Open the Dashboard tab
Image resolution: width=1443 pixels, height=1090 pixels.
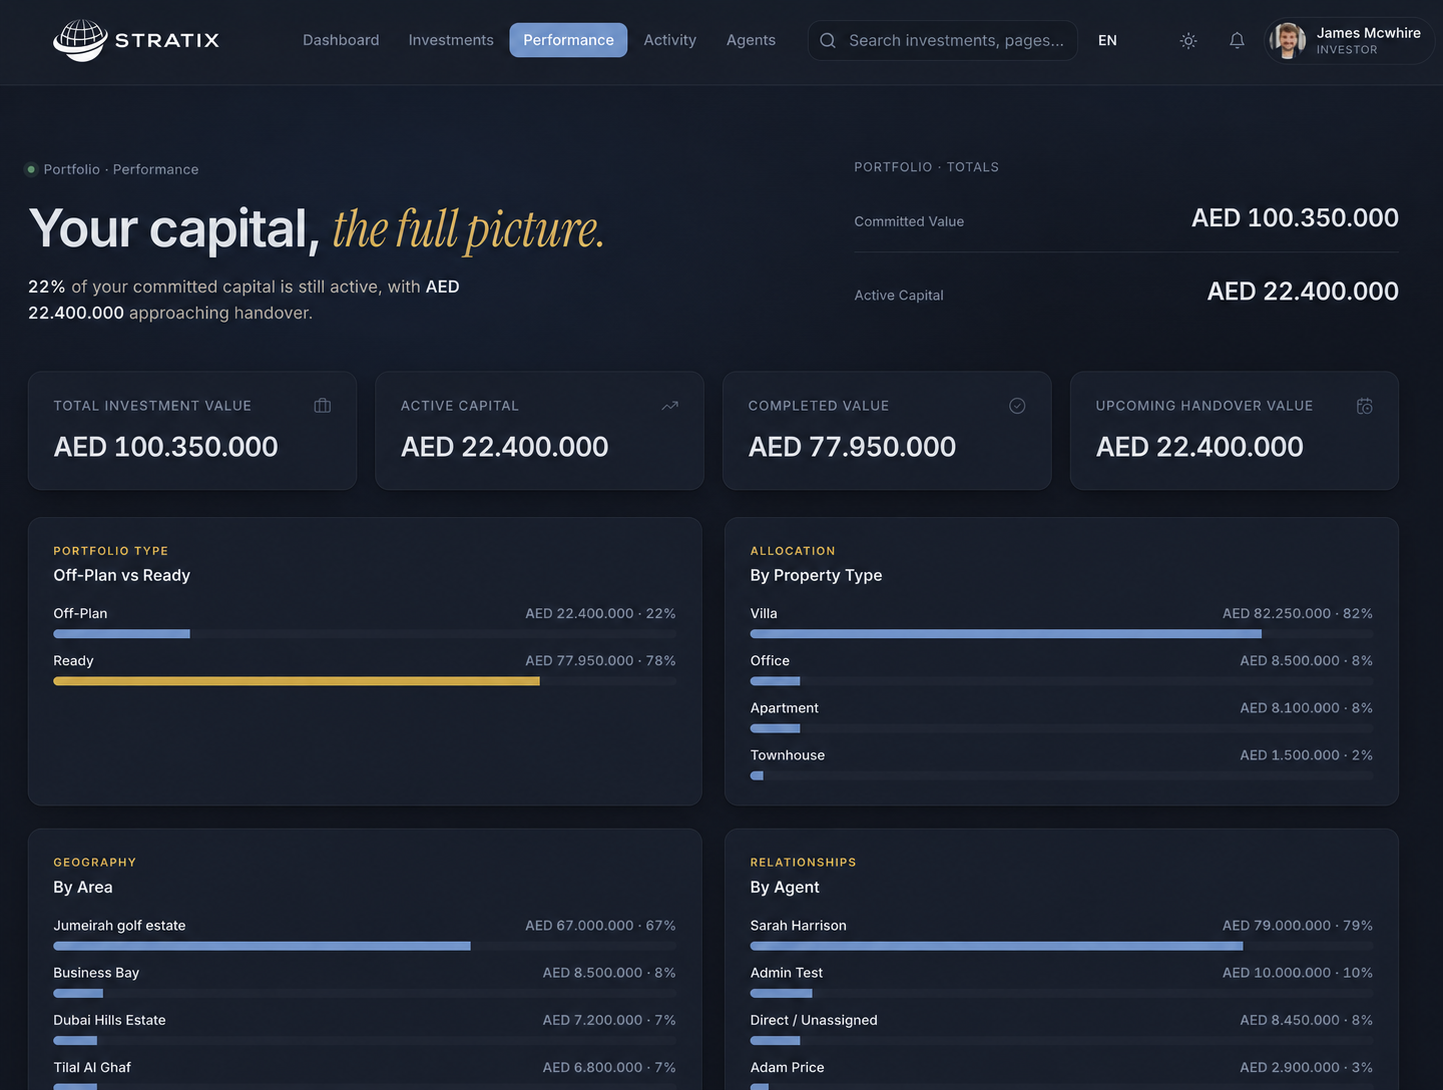[x=341, y=40]
